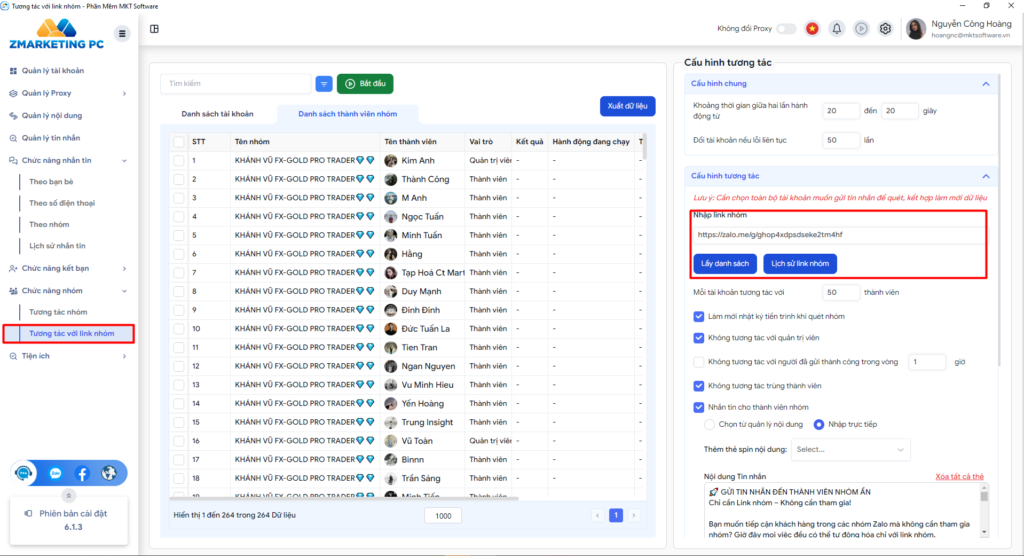Click the Lấy danh sách button
This screenshot has width=1024, height=556.
725,264
